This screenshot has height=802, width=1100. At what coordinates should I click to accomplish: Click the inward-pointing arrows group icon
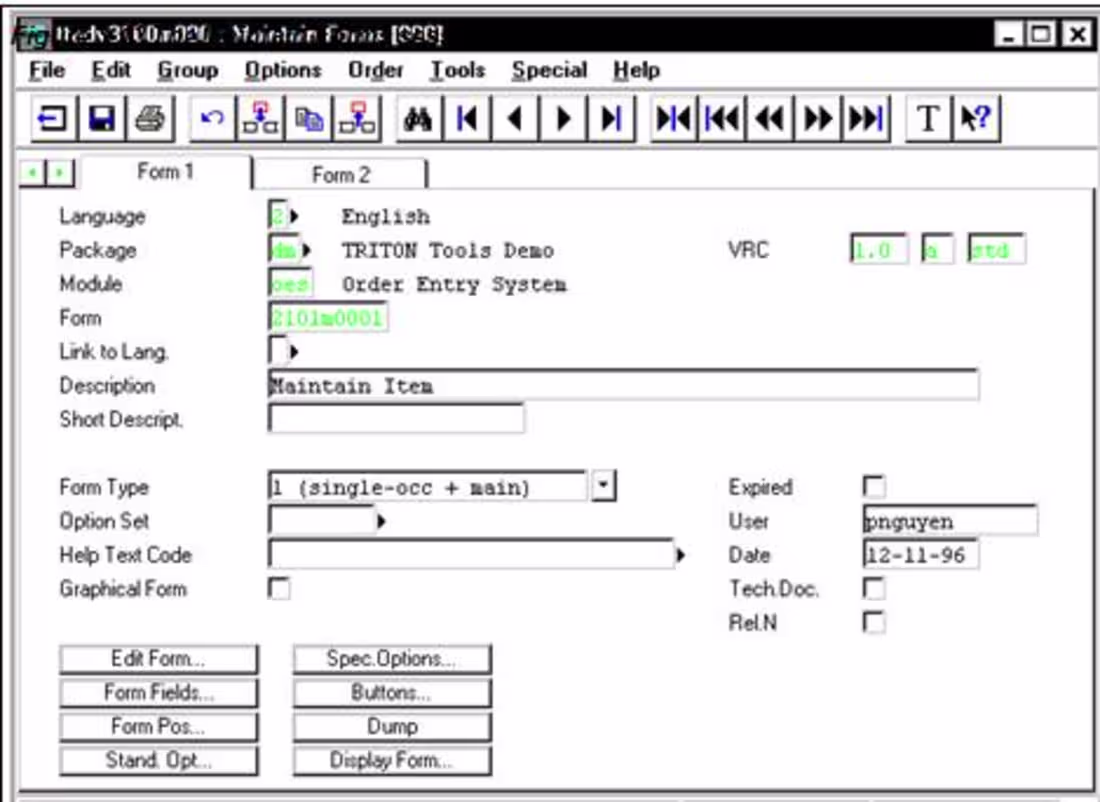[673, 119]
